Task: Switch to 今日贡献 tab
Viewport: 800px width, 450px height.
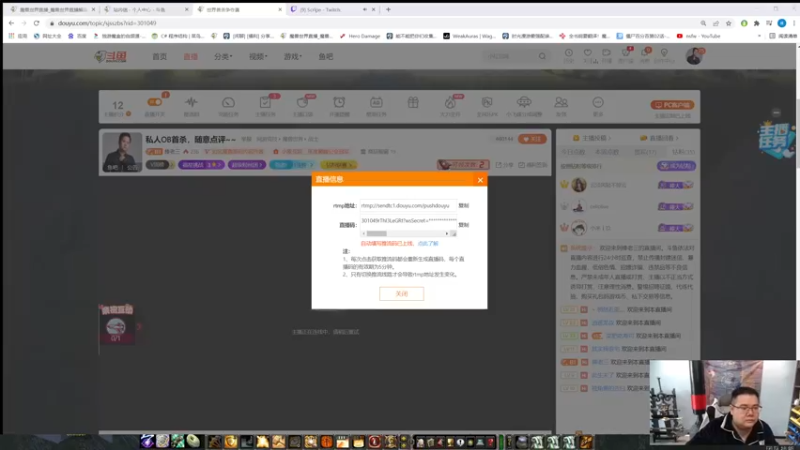Action: [x=573, y=152]
